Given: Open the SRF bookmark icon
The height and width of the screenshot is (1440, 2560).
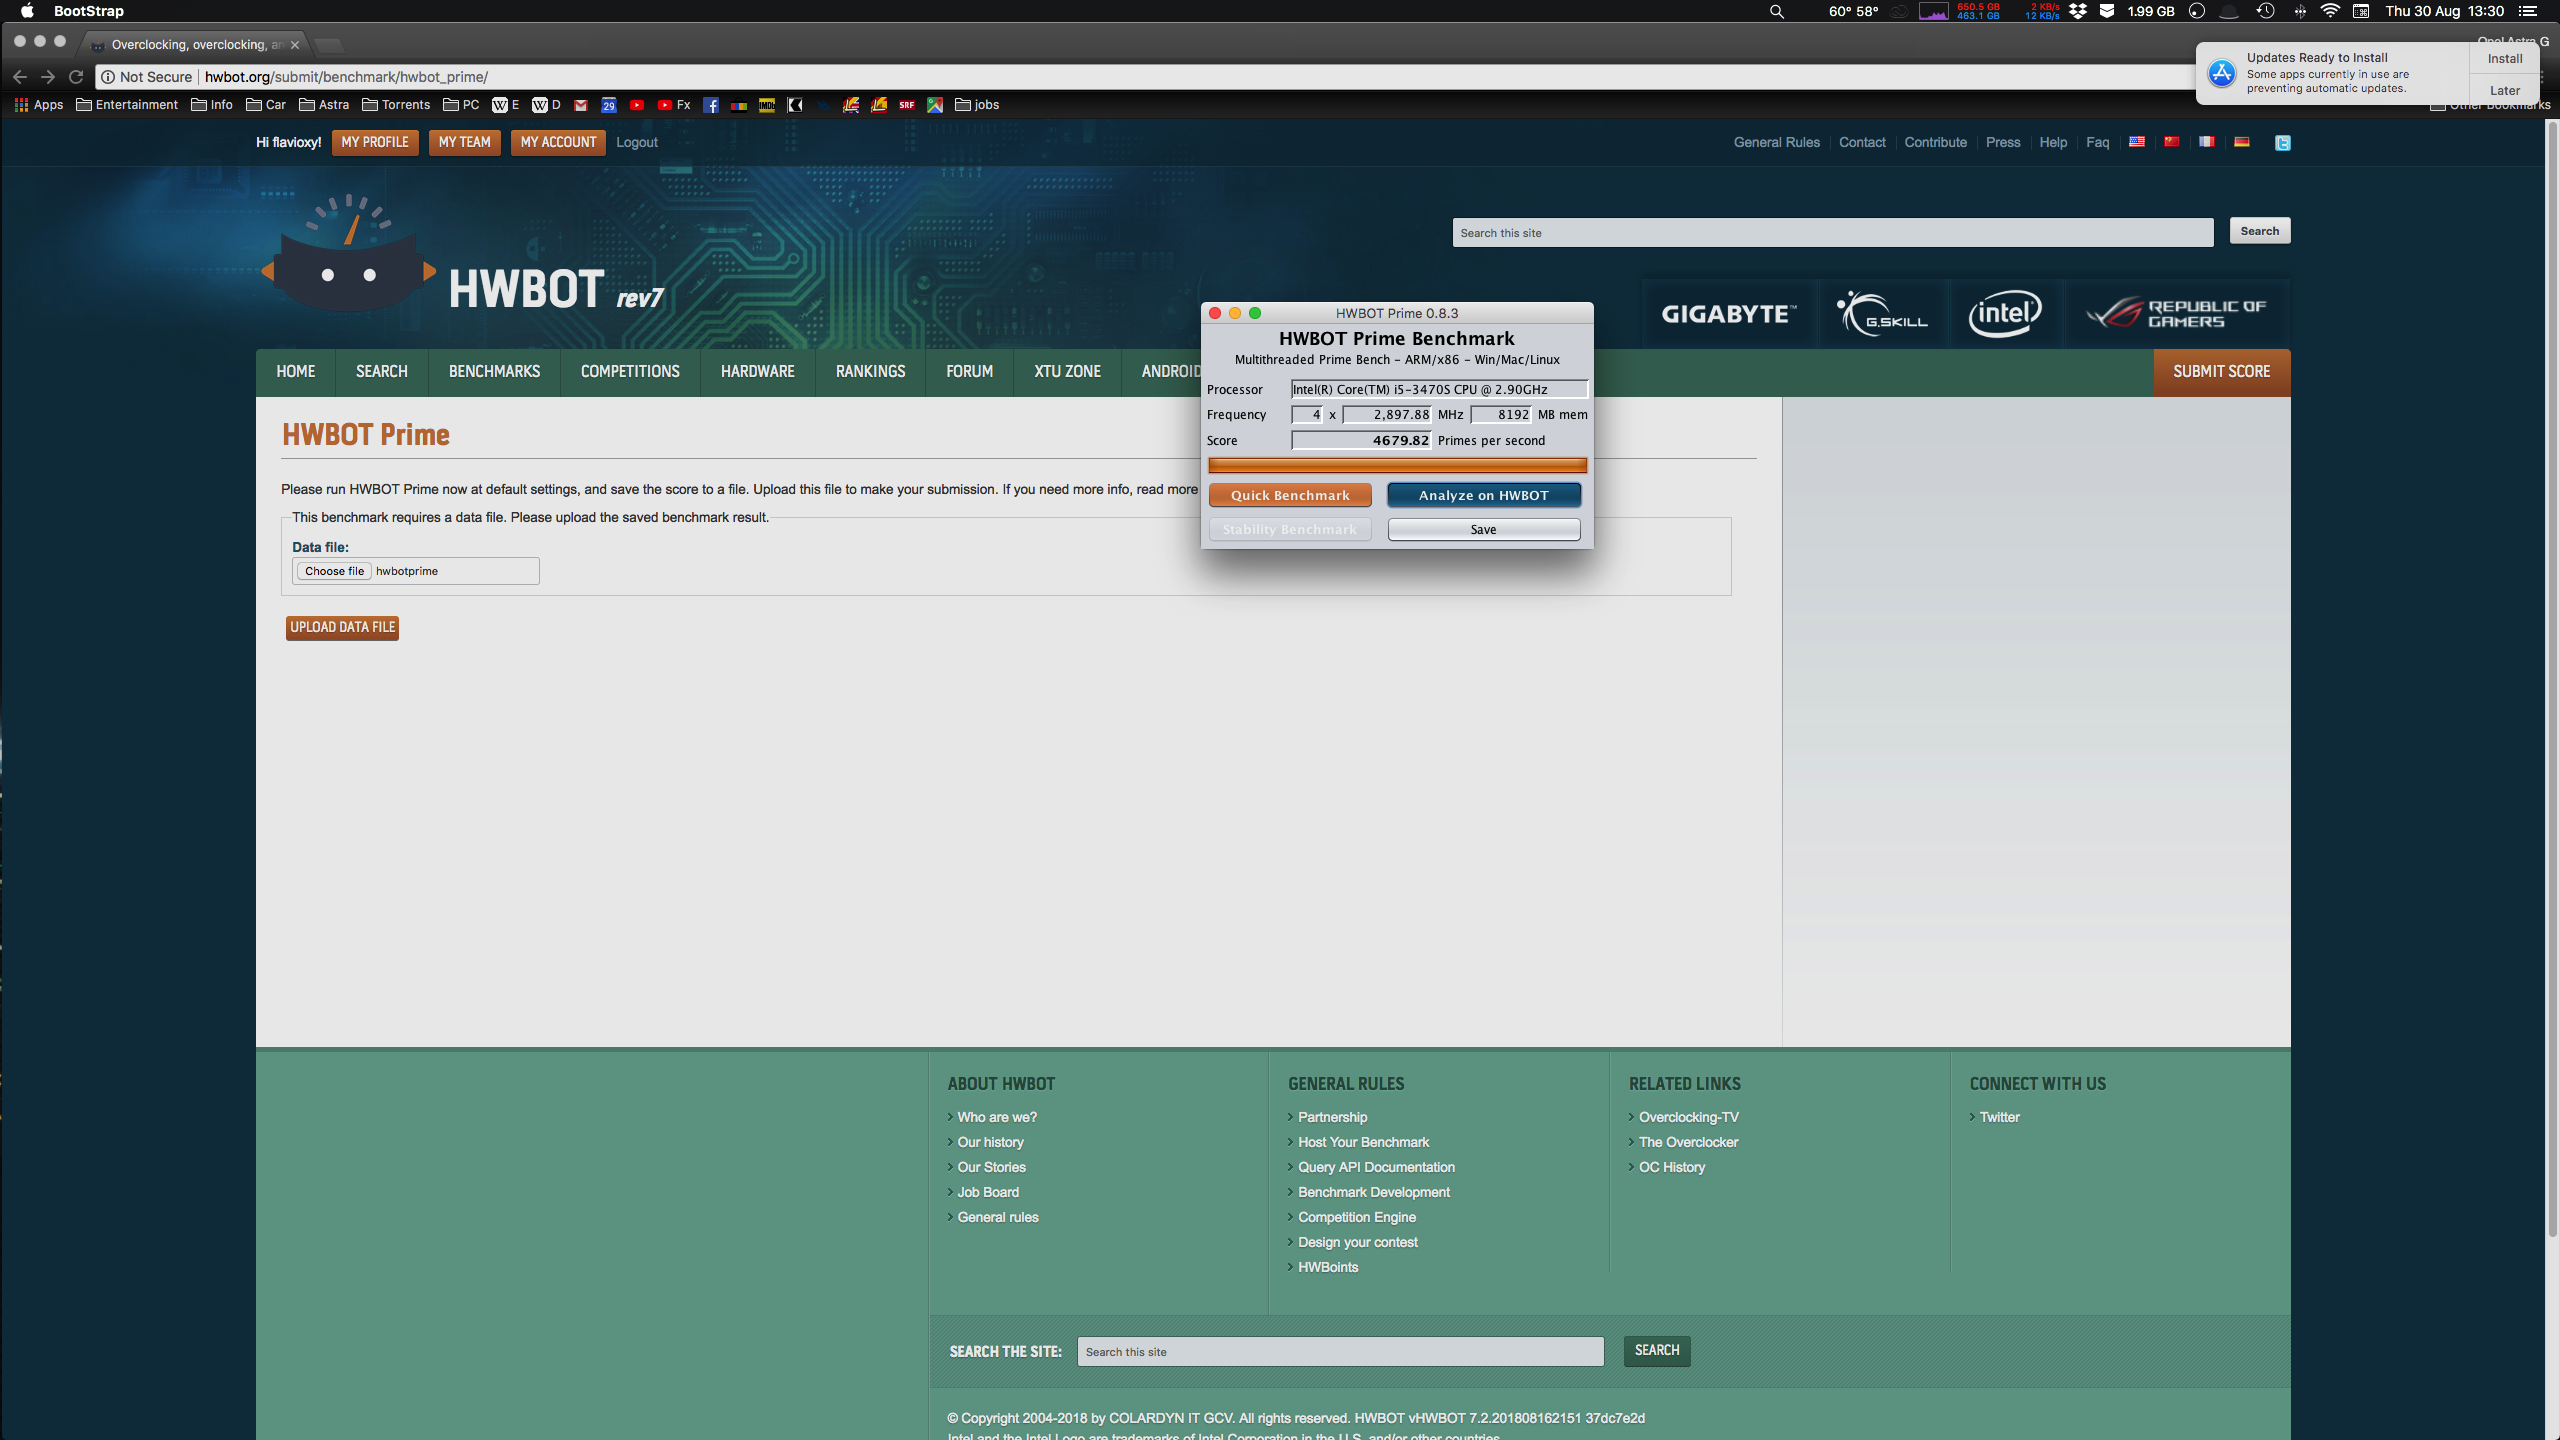Looking at the screenshot, I should pyautogui.click(x=907, y=105).
